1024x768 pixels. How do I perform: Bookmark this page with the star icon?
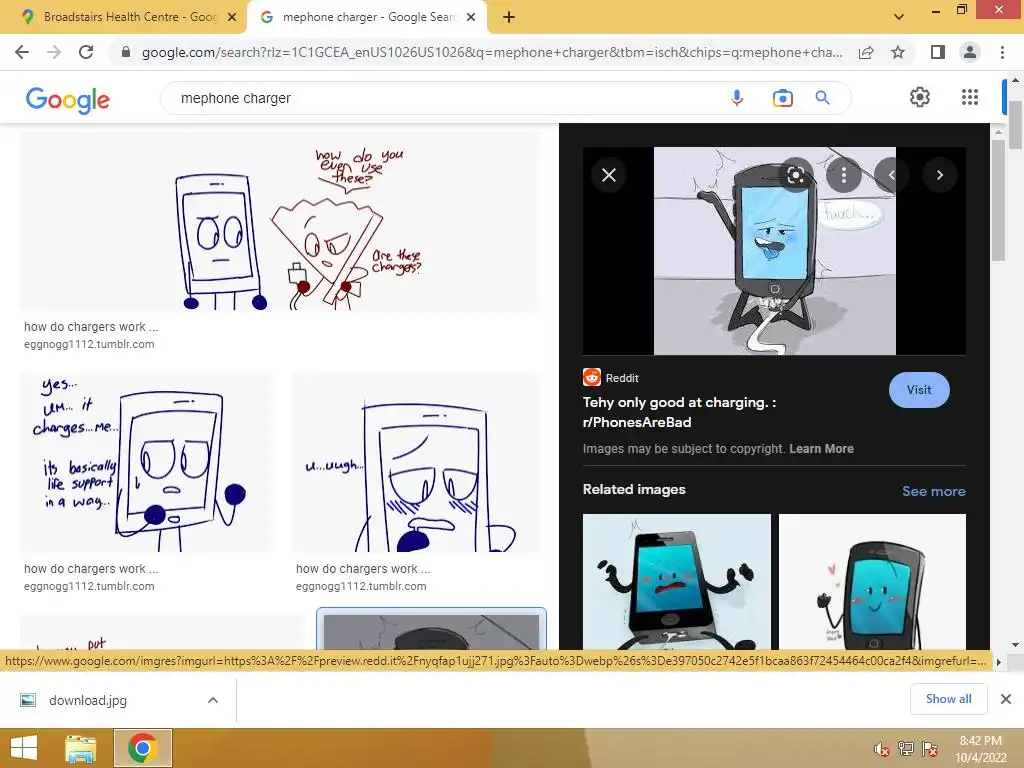(898, 52)
